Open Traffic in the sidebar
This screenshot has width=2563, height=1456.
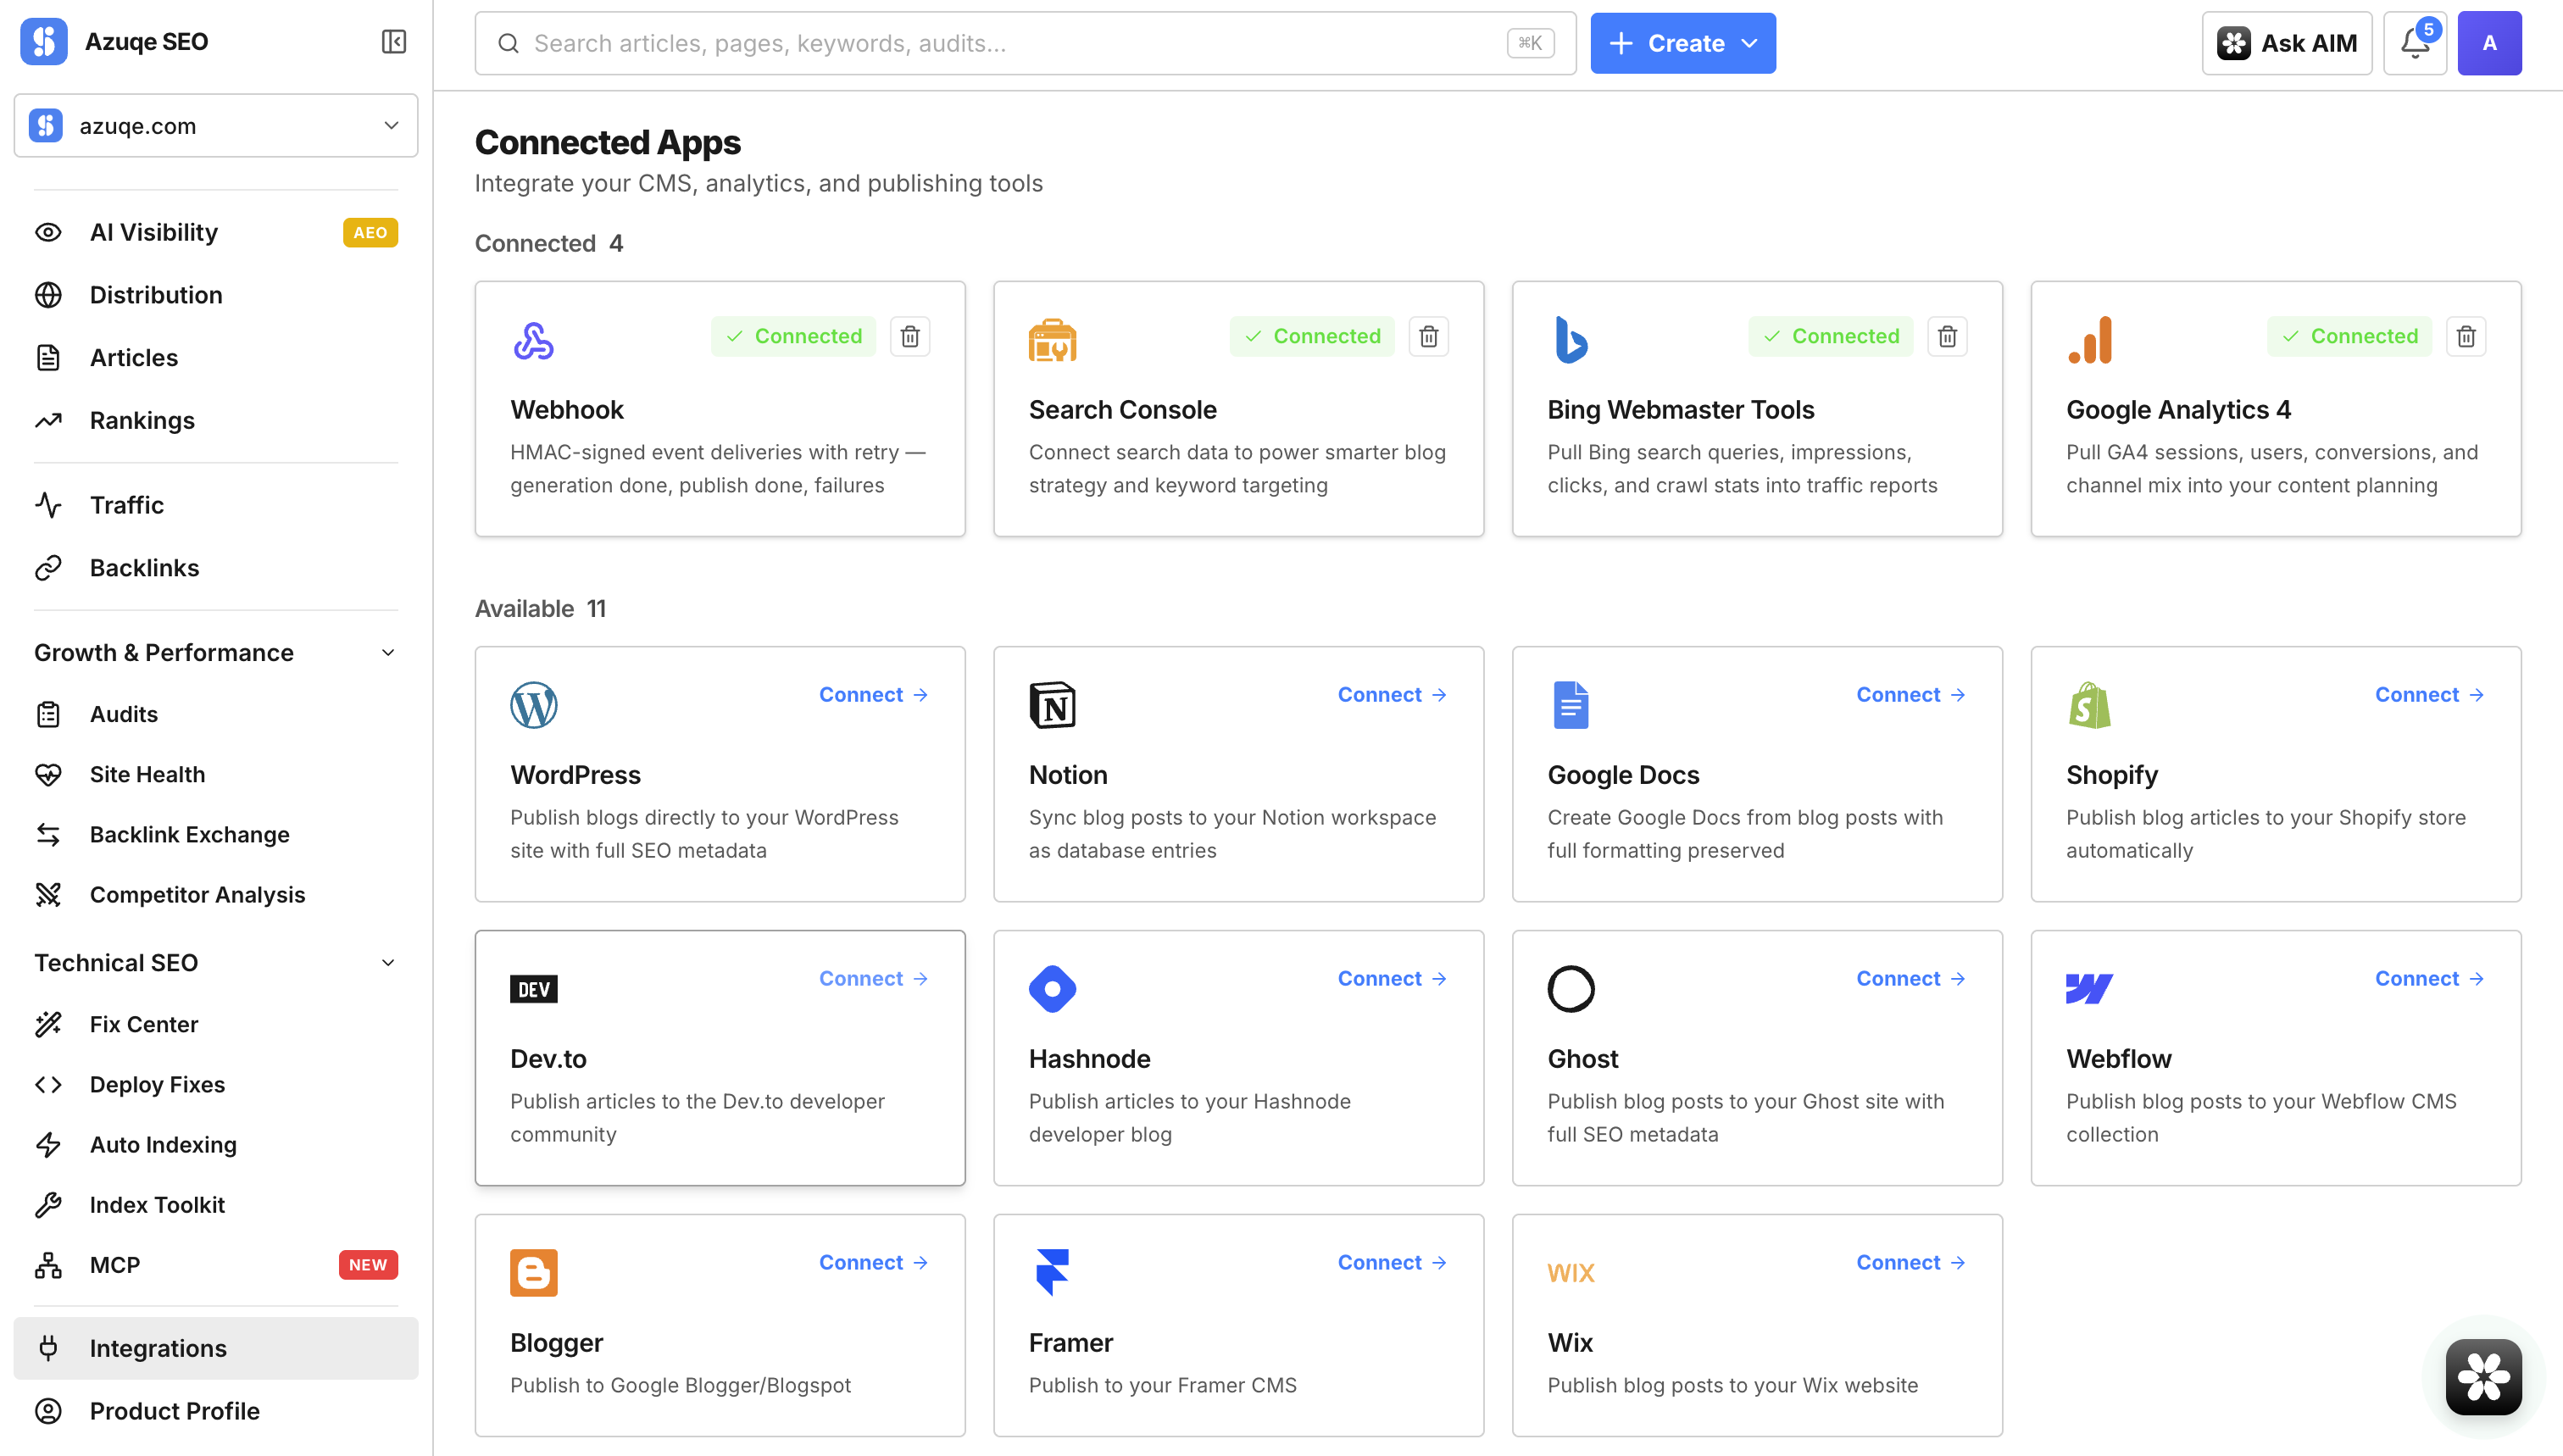[216, 505]
